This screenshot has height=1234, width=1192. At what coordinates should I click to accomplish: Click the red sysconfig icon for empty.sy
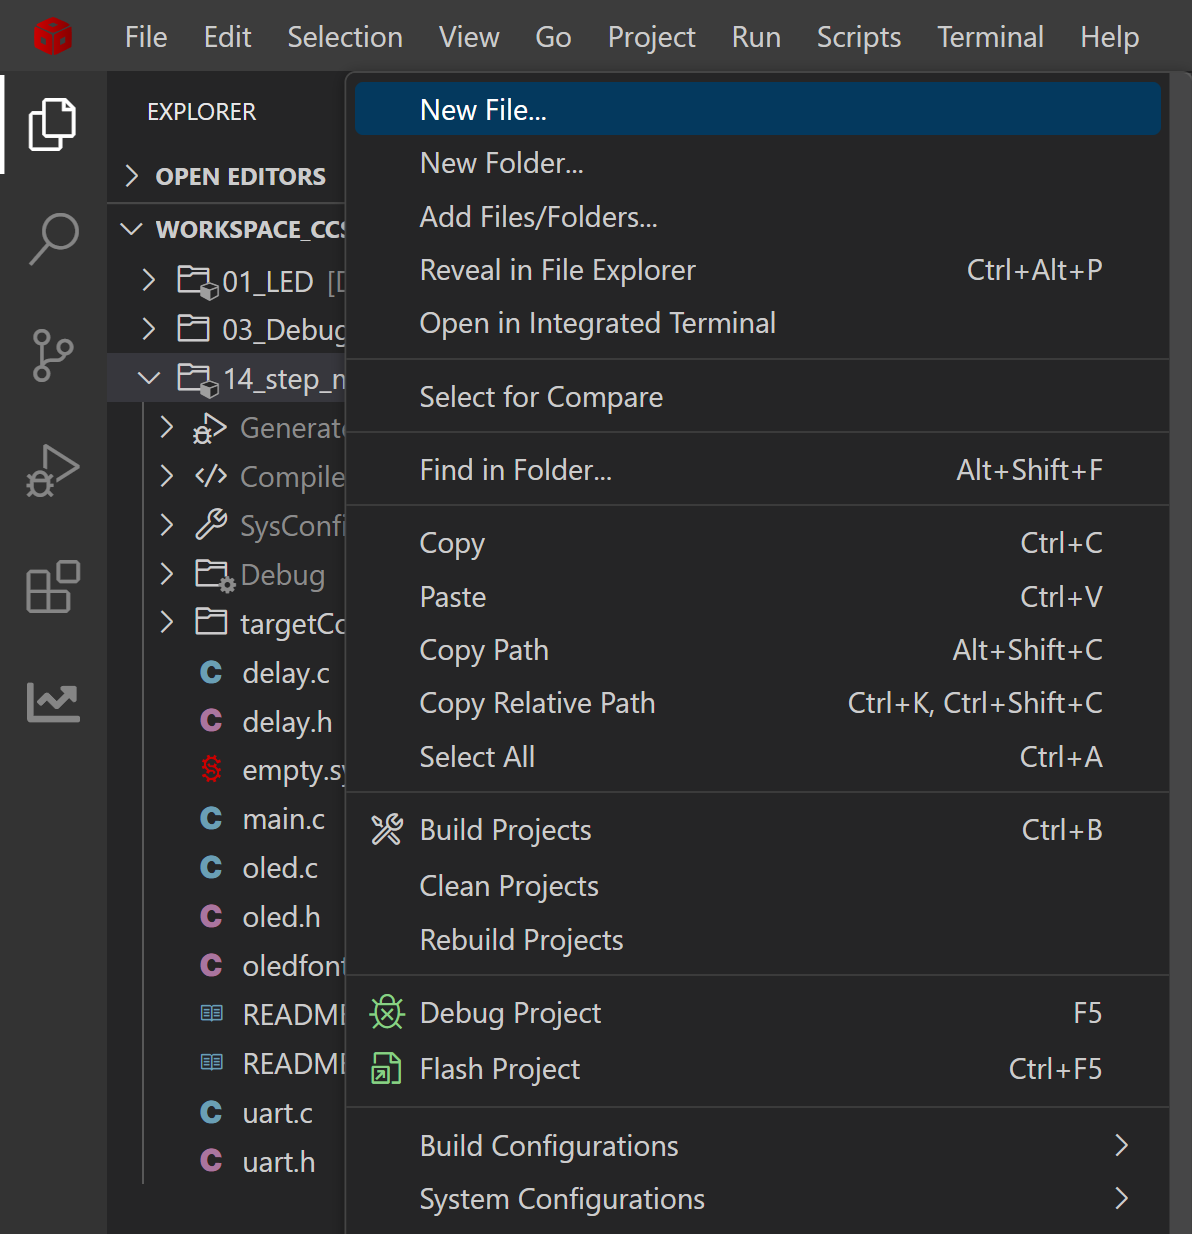pyautogui.click(x=211, y=770)
